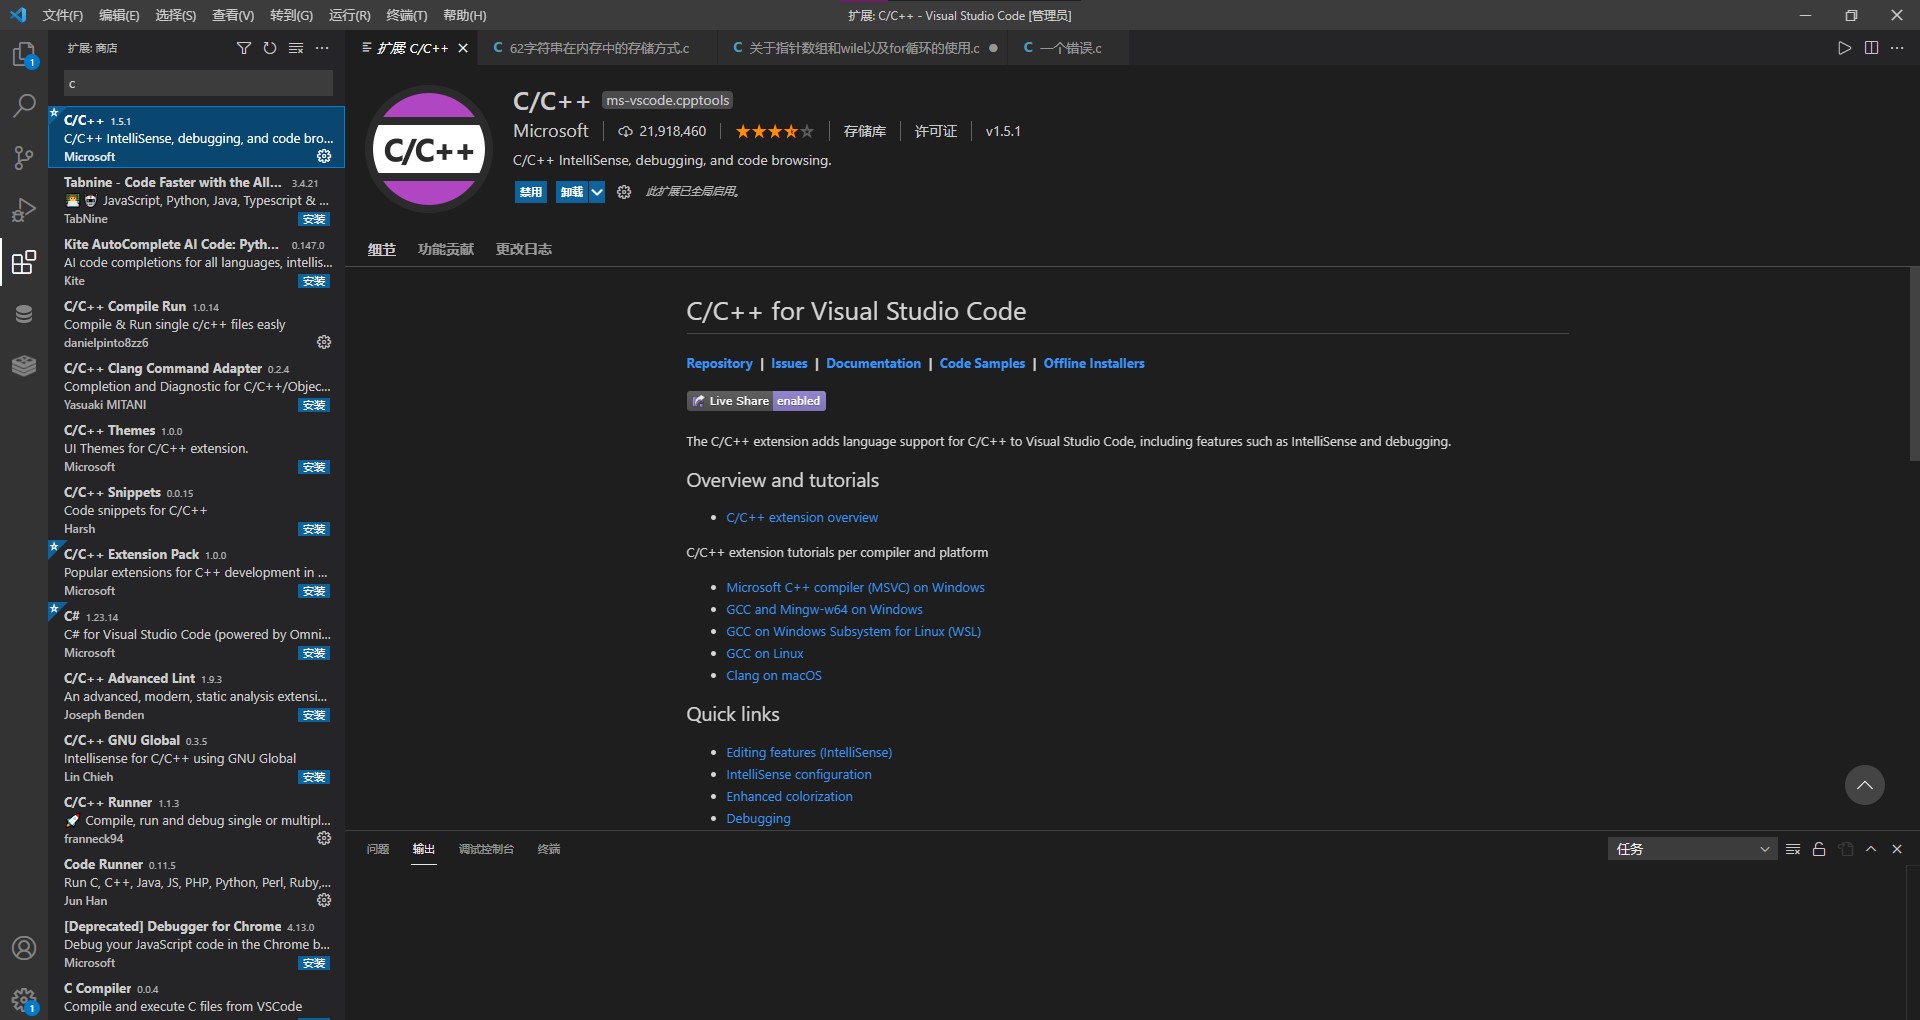Open GCC and Mingw-w64 on Windows link

(824, 609)
